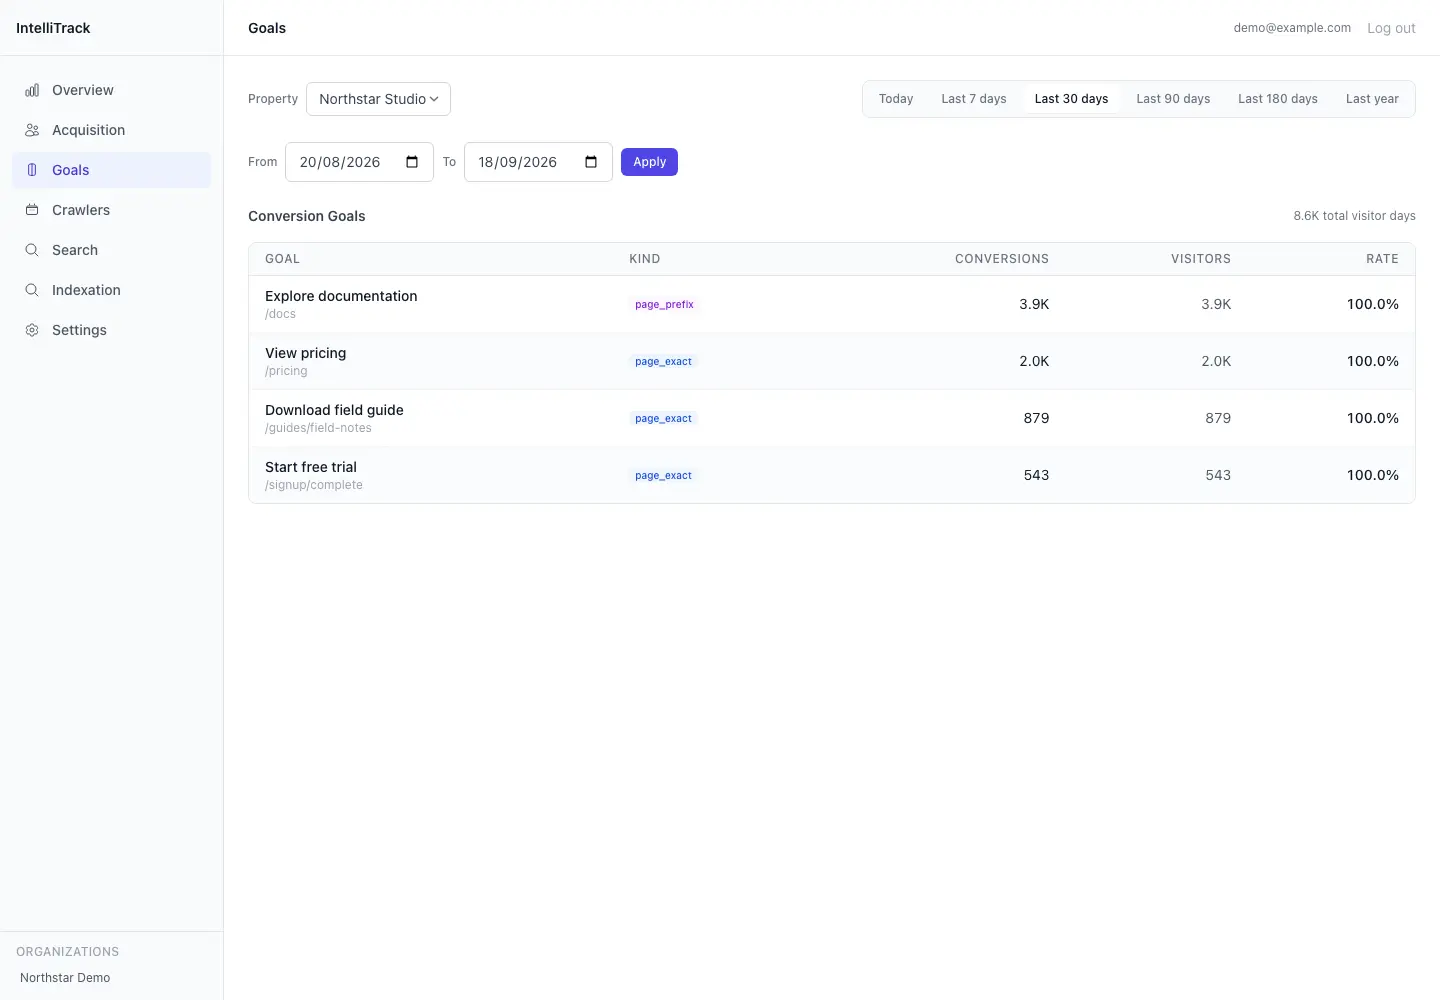Click the Start free trial goal name
The image size is (1440, 1000).
click(x=311, y=467)
